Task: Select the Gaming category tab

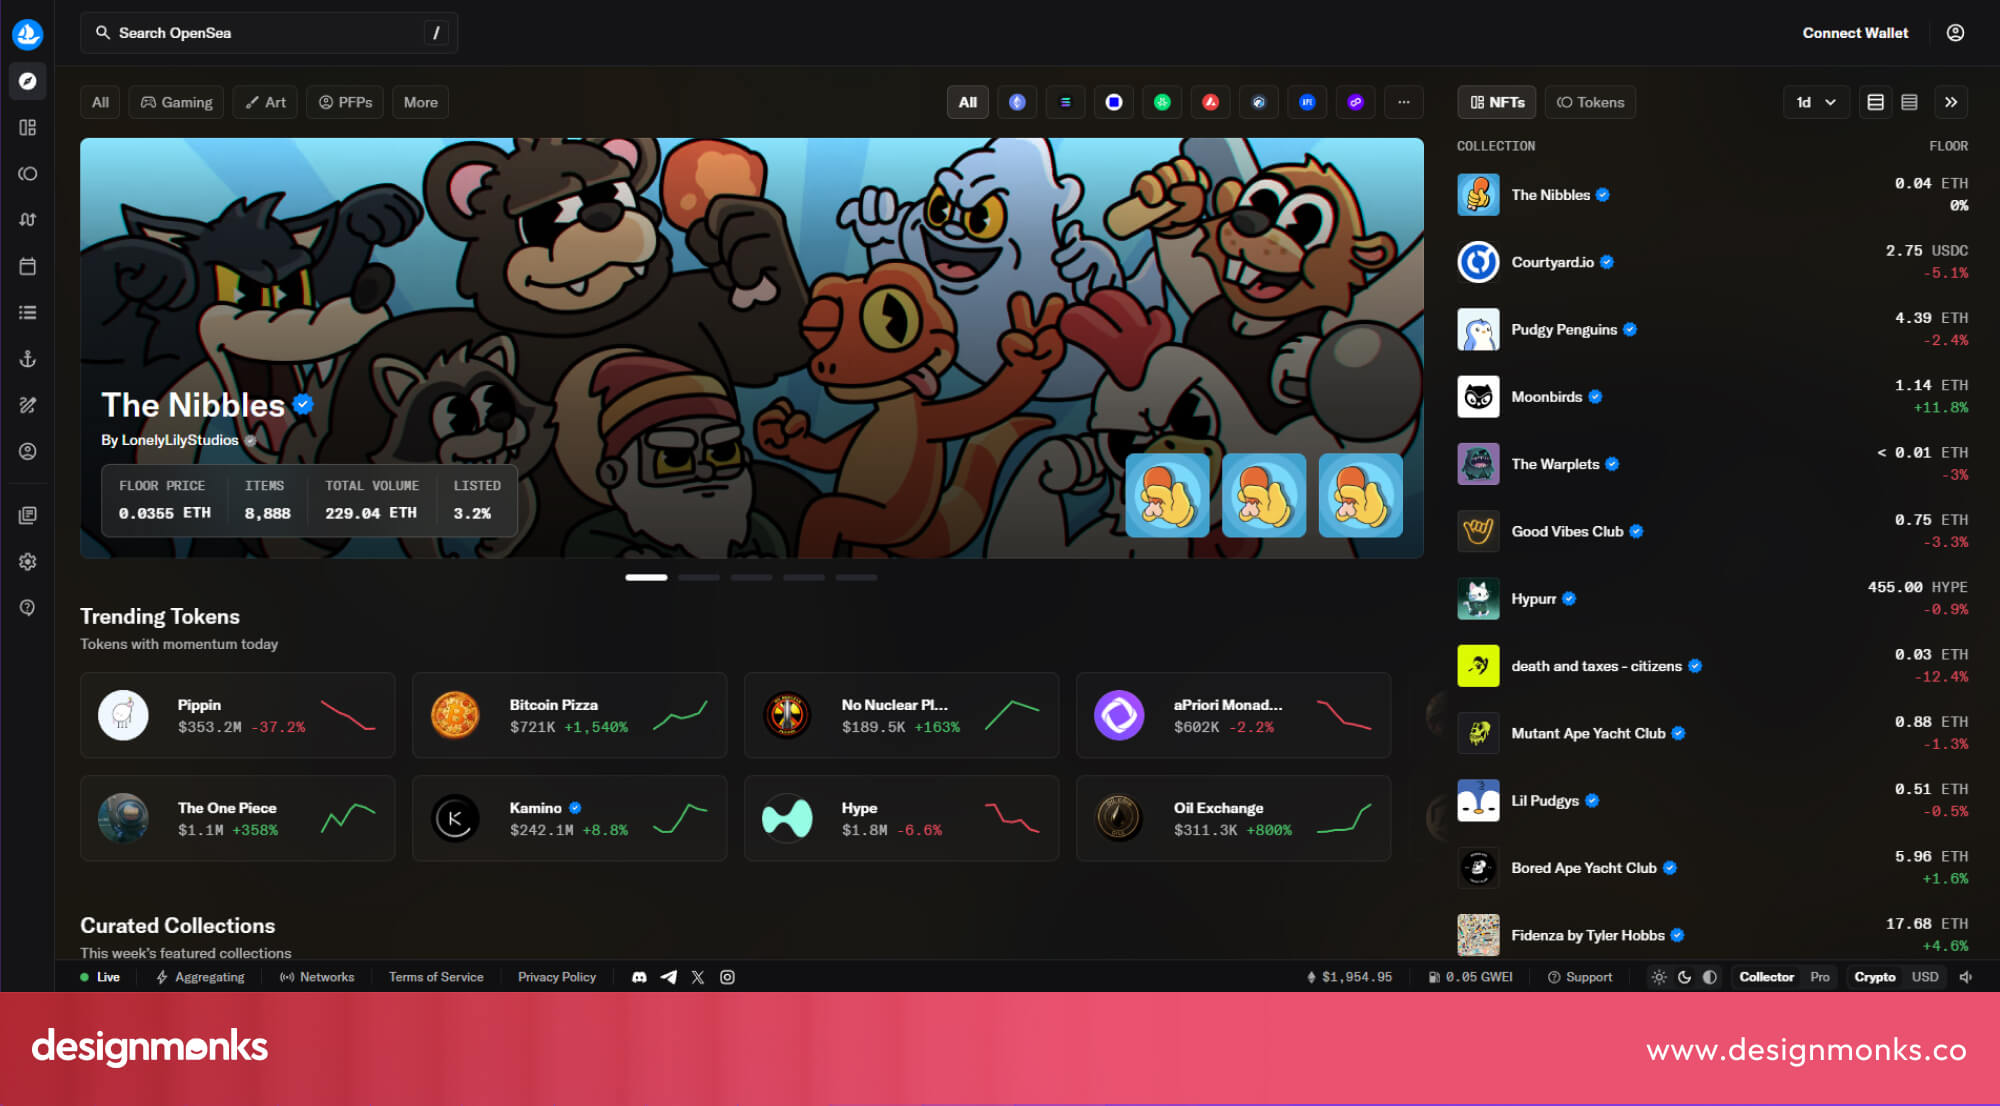Action: tap(176, 102)
